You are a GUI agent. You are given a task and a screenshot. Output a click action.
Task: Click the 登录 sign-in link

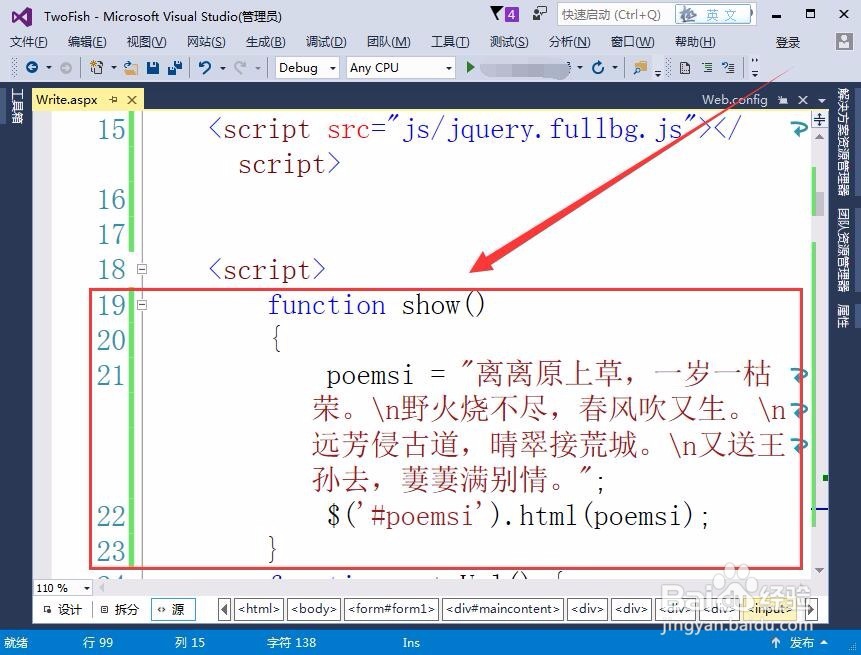coord(787,42)
